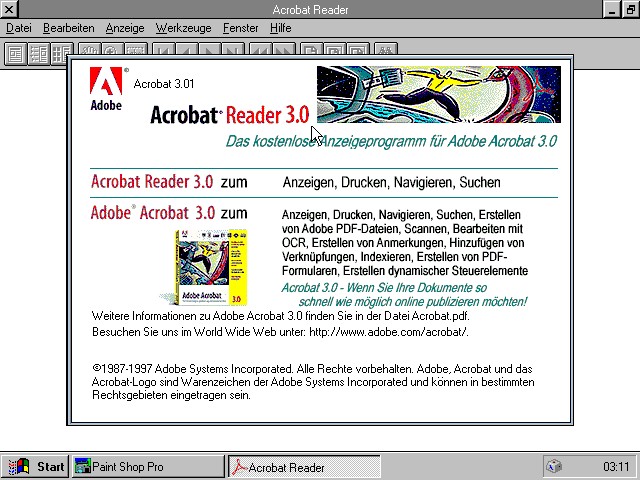Click the Previous Page arrow icon
Screen dimensions: 640x480
pos(187,49)
